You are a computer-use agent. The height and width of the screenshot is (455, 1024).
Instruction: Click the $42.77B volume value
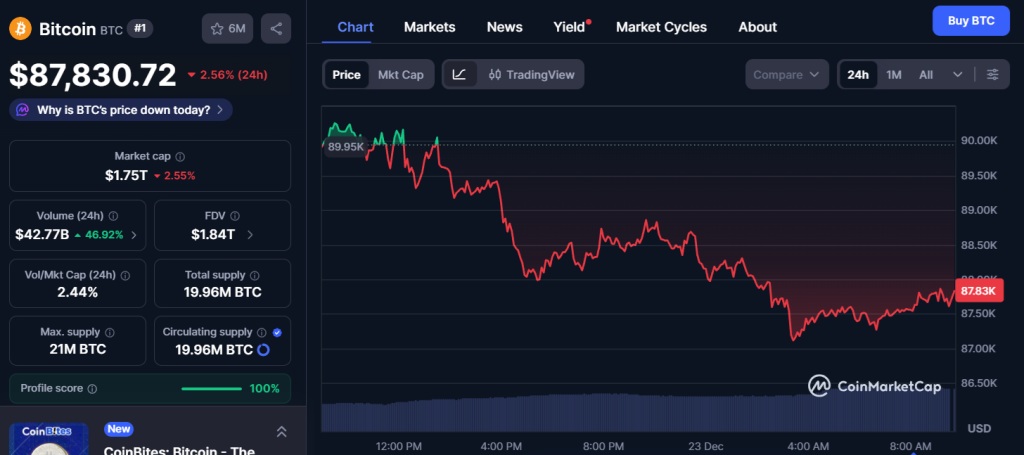(x=42, y=235)
